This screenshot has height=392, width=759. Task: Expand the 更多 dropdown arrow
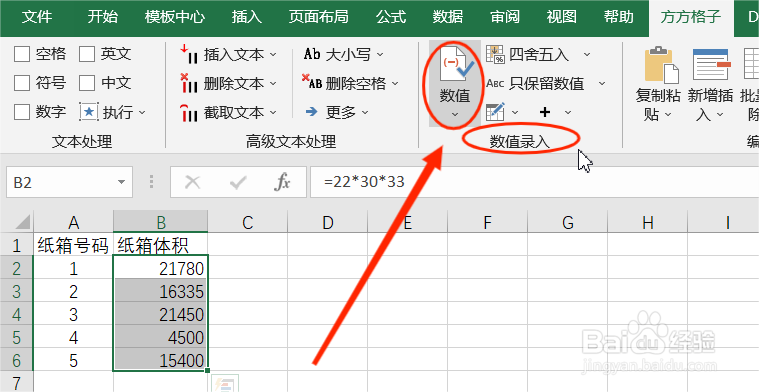pyautogui.click(x=365, y=113)
